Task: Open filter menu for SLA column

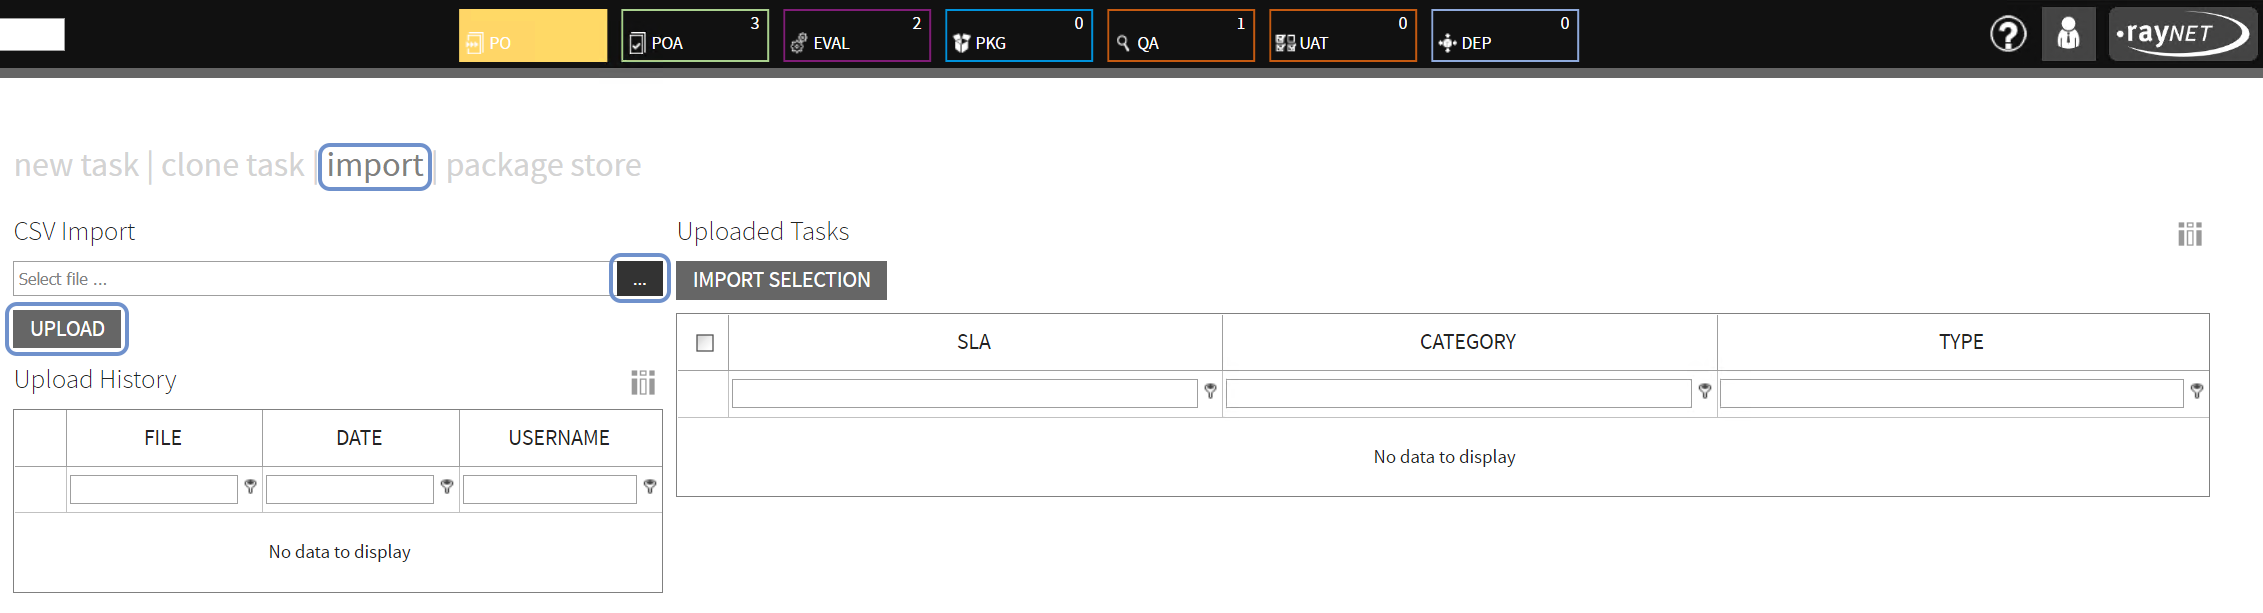Action: coord(1210,391)
